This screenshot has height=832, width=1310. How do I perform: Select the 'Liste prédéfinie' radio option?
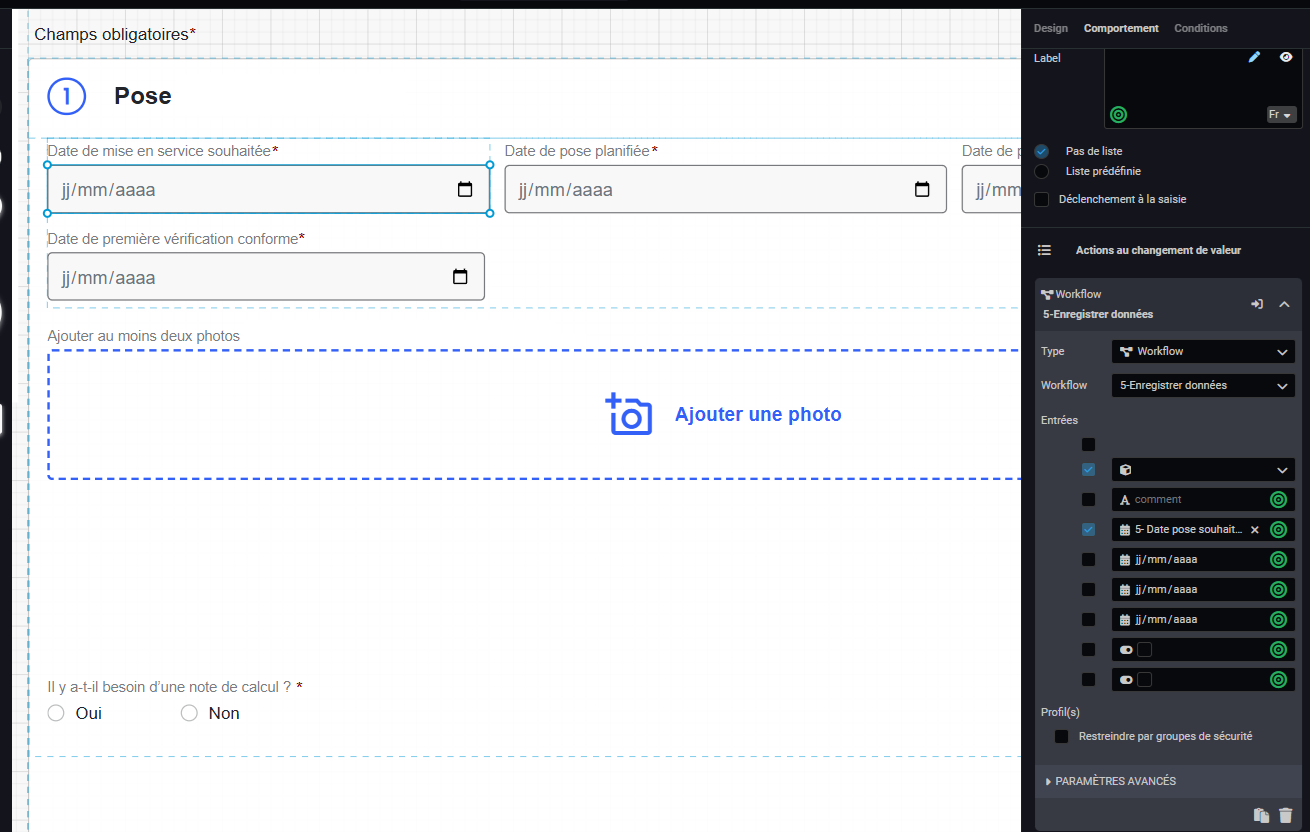tap(1042, 171)
